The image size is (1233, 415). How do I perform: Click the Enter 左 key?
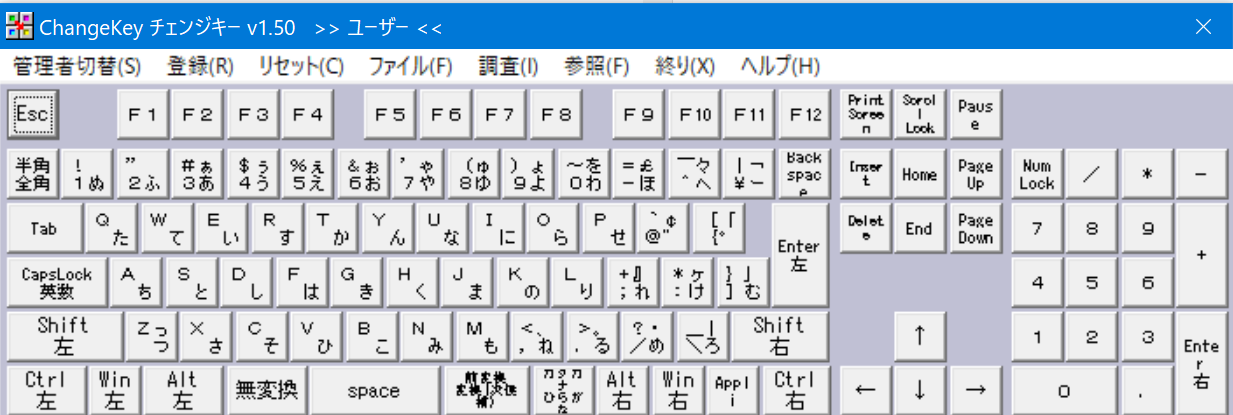tap(800, 255)
